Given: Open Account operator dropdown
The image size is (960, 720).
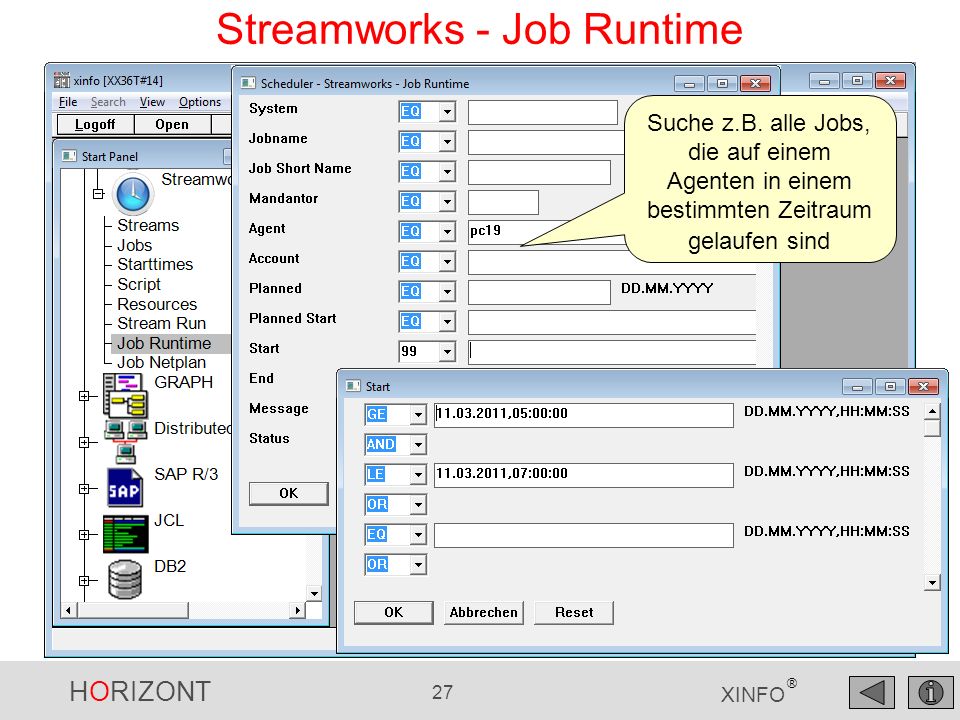Looking at the screenshot, I should tap(447, 261).
